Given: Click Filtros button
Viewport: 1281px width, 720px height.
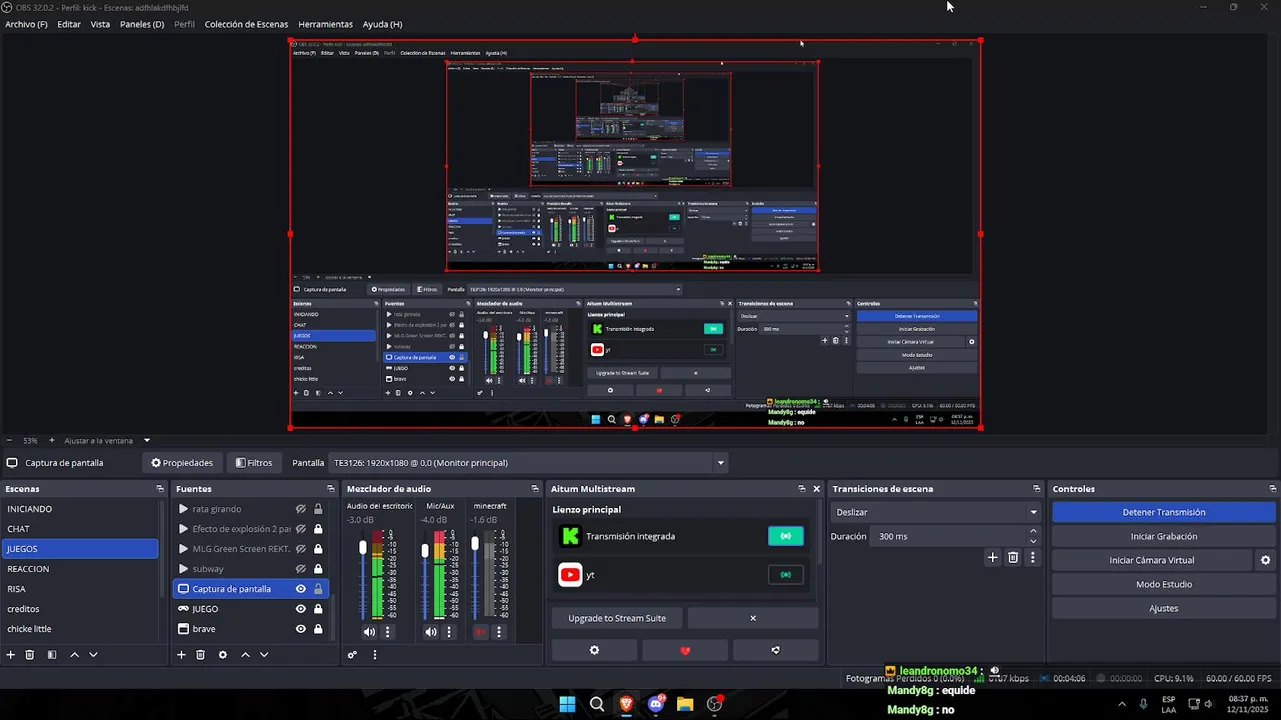Looking at the screenshot, I should coord(253,463).
